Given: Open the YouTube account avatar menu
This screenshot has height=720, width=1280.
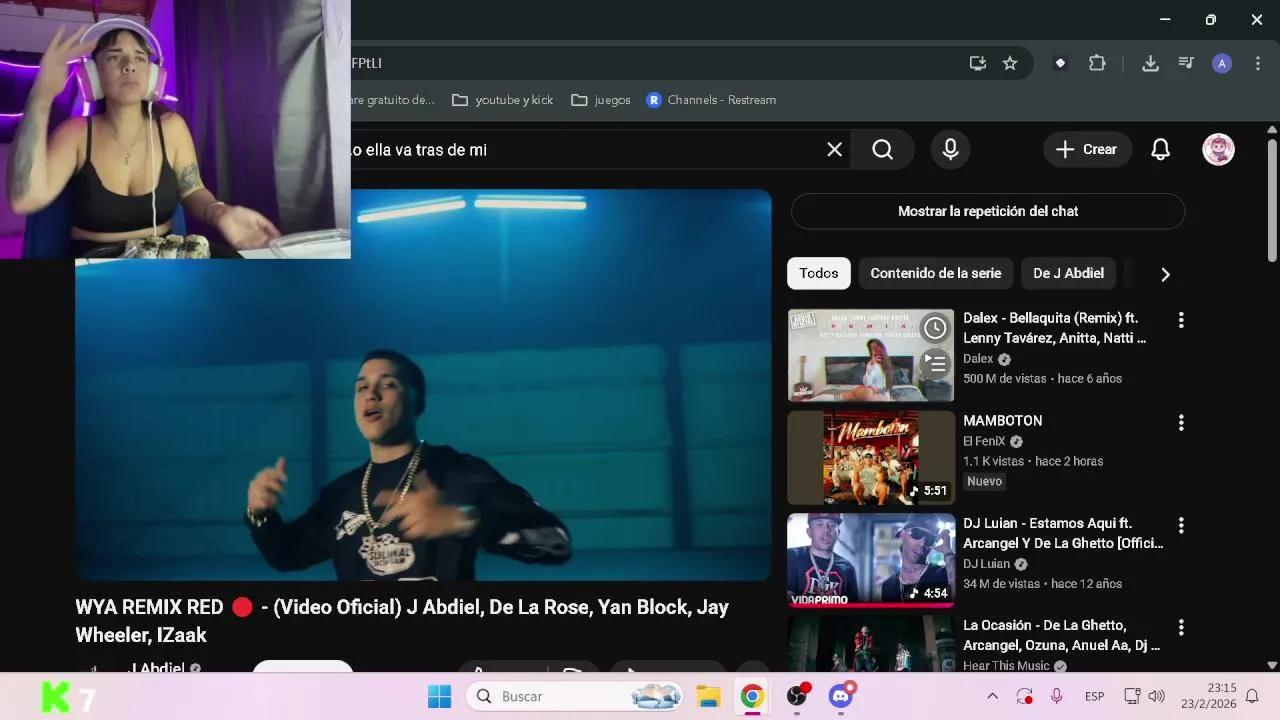Looking at the screenshot, I should pos(1218,150).
